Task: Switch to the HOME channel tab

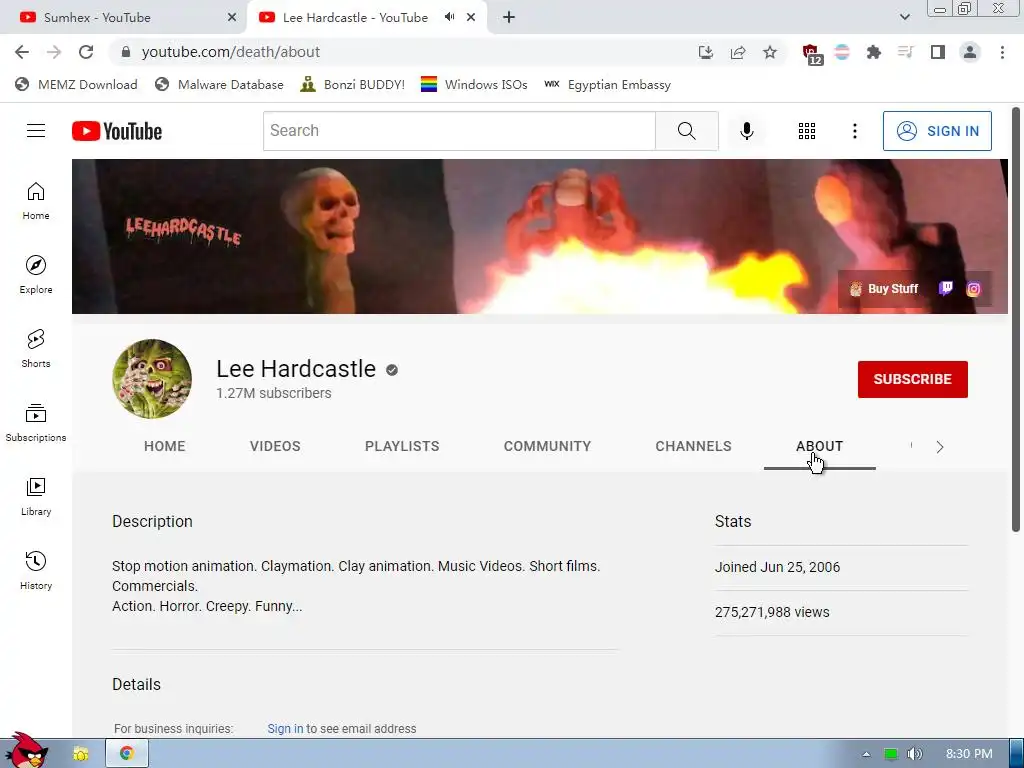Action: 165,446
